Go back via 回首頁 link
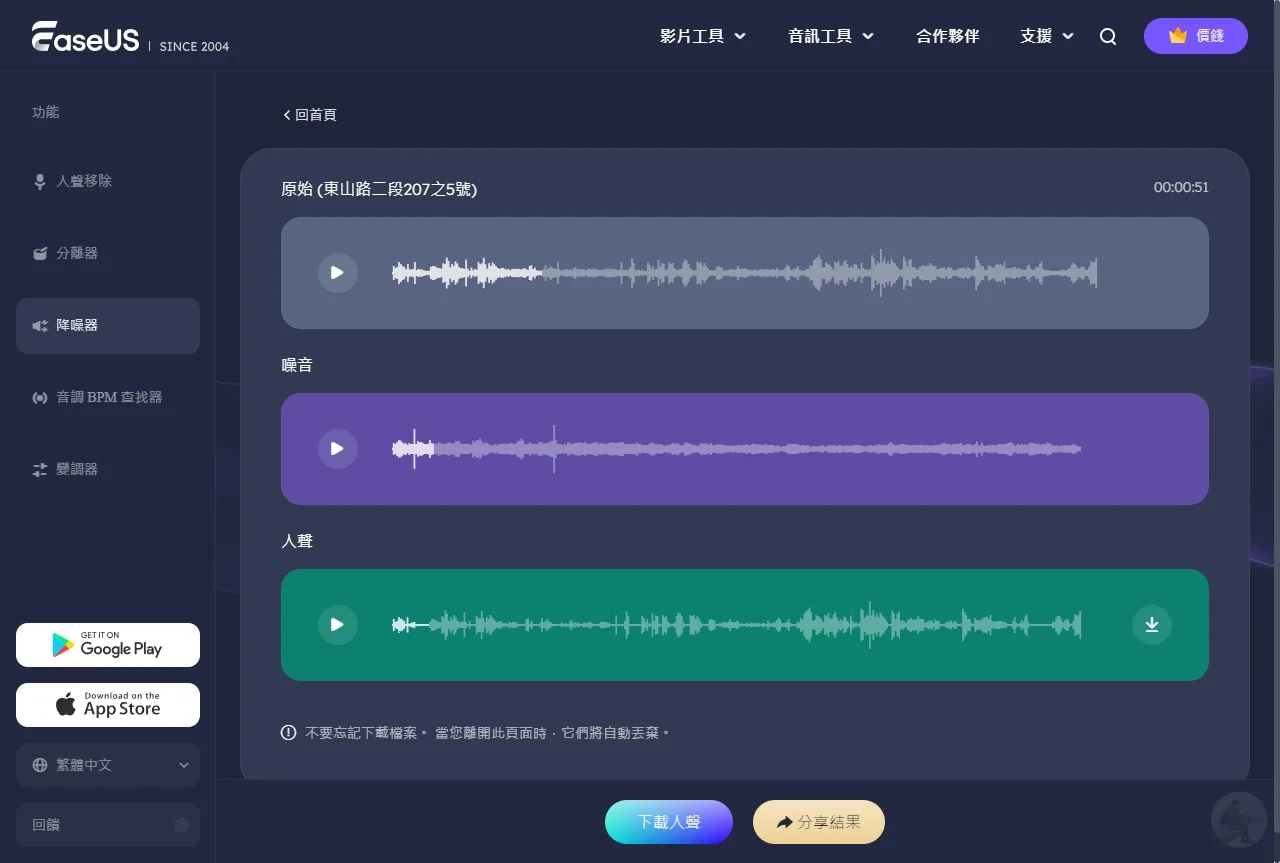 (x=310, y=115)
